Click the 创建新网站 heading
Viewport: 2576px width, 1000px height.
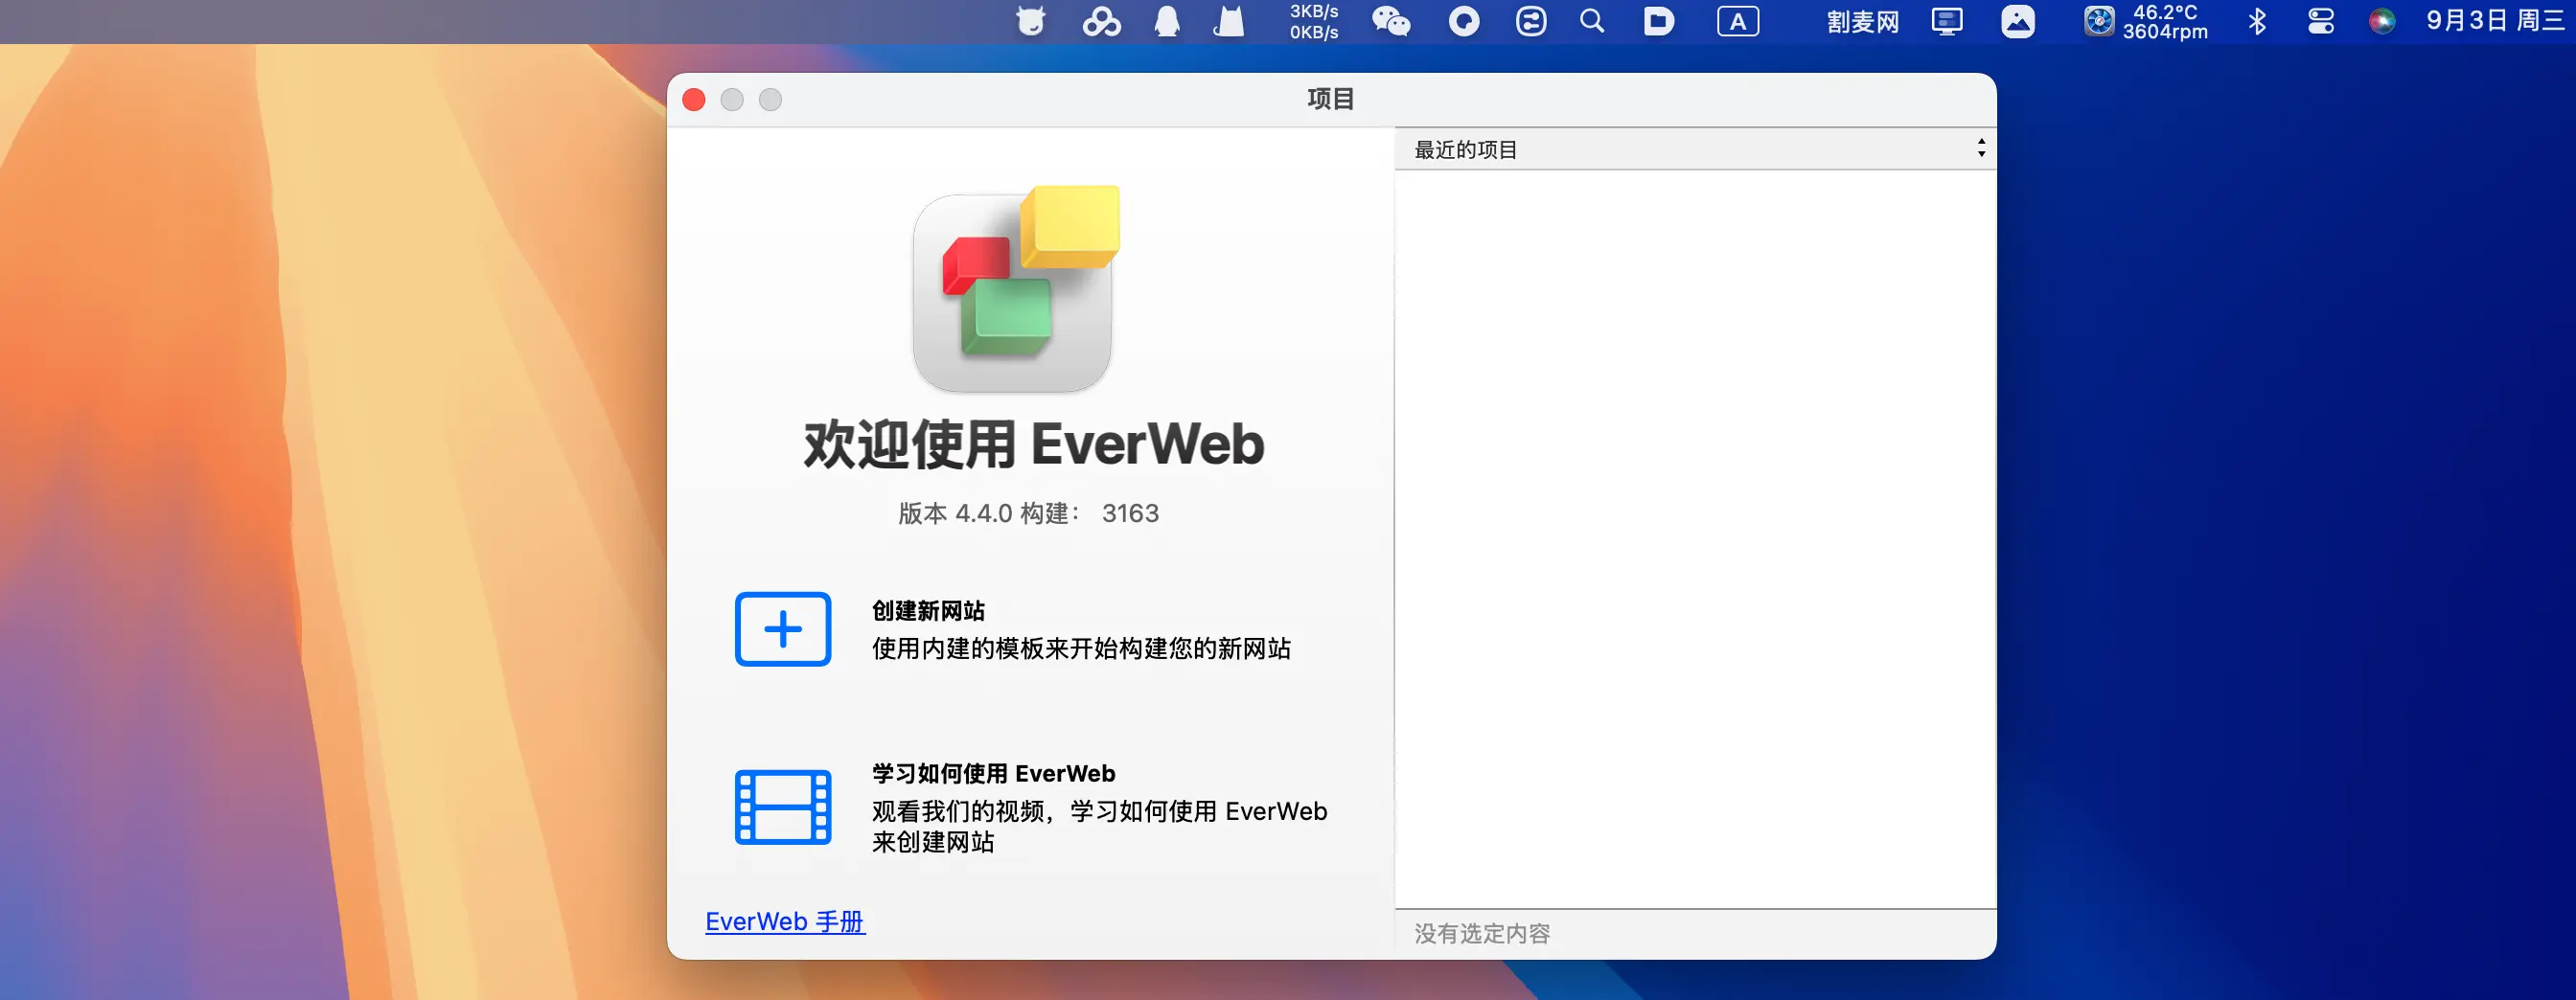tap(928, 610)
